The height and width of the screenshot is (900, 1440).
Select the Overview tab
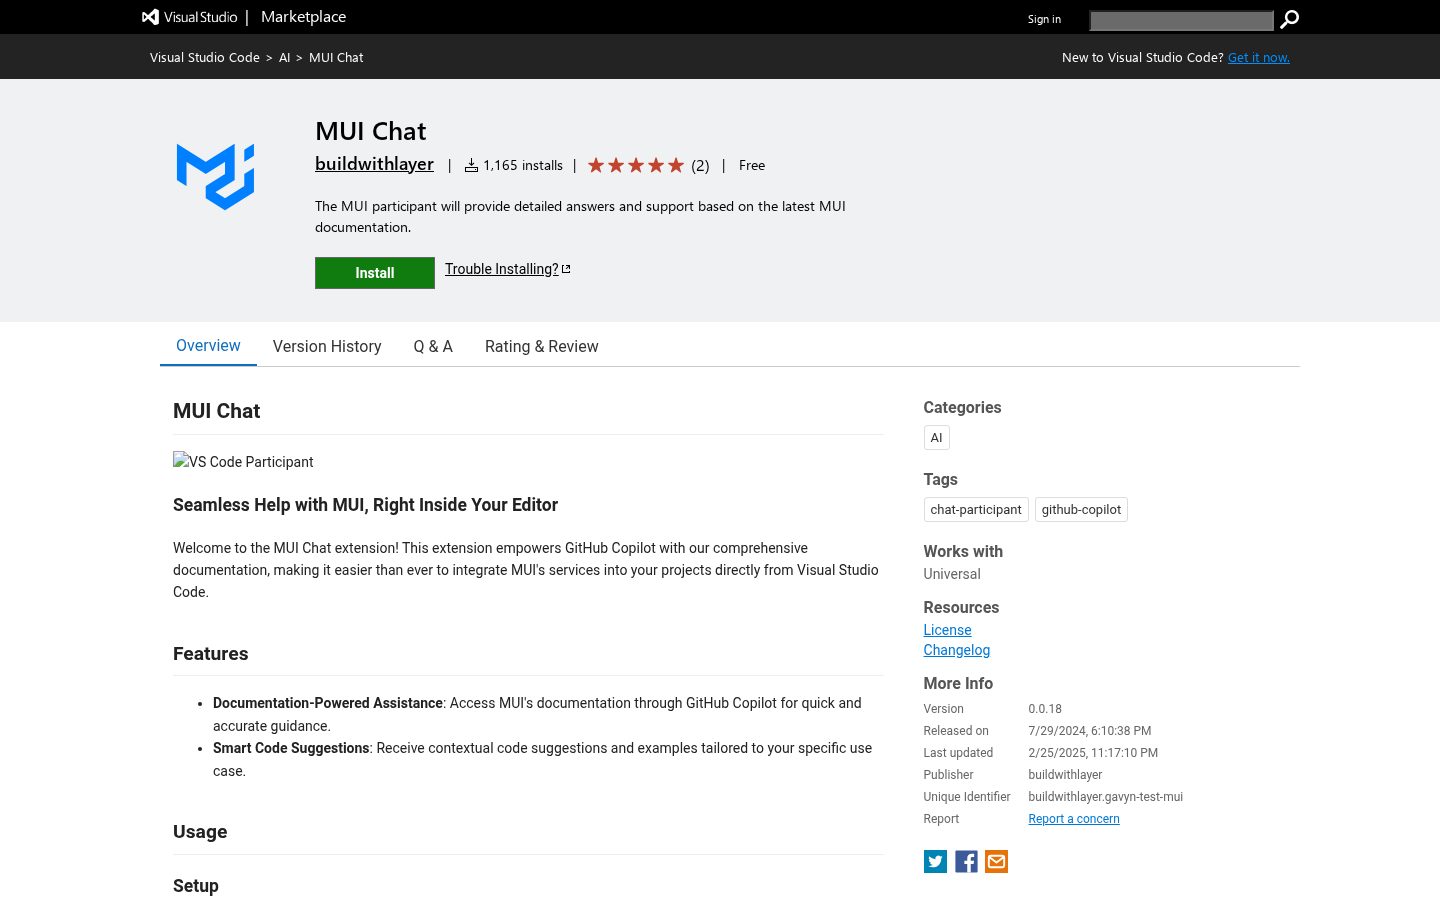point(208,346)
